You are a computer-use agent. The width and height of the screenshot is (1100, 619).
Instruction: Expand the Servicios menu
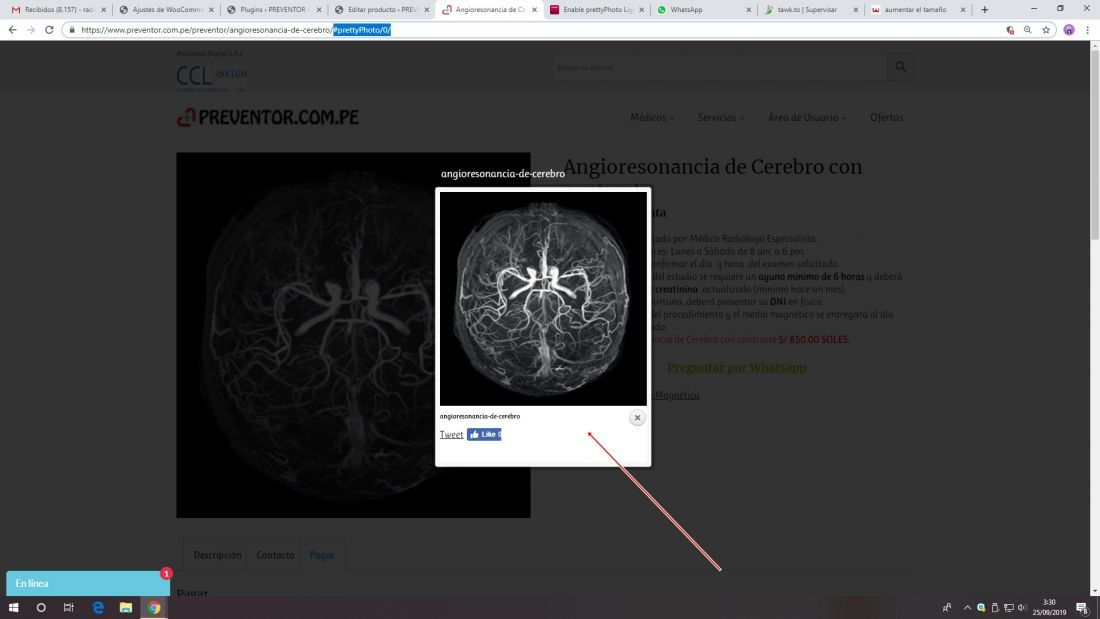pyautogui.click(x=720, y=117)
